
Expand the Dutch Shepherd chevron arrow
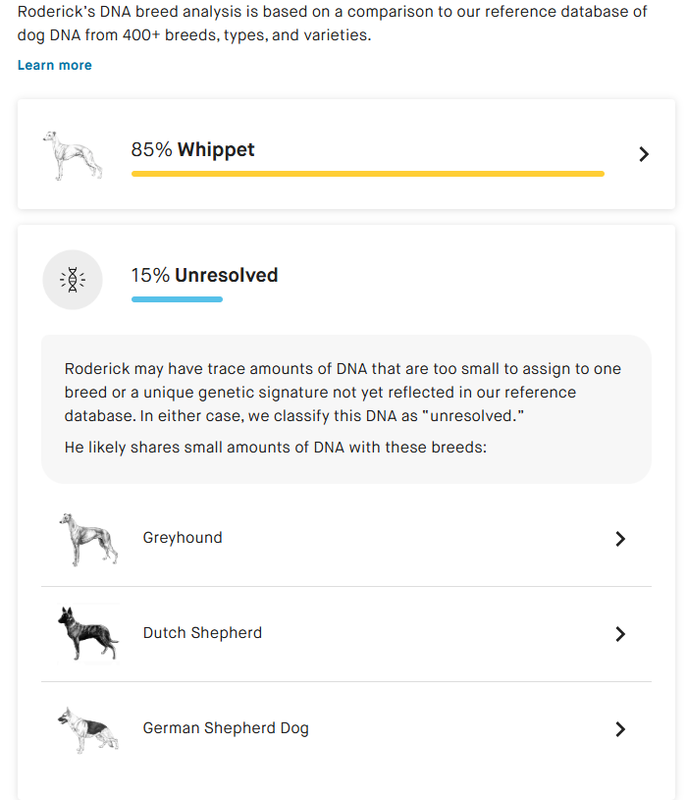[x=620, y=634]
